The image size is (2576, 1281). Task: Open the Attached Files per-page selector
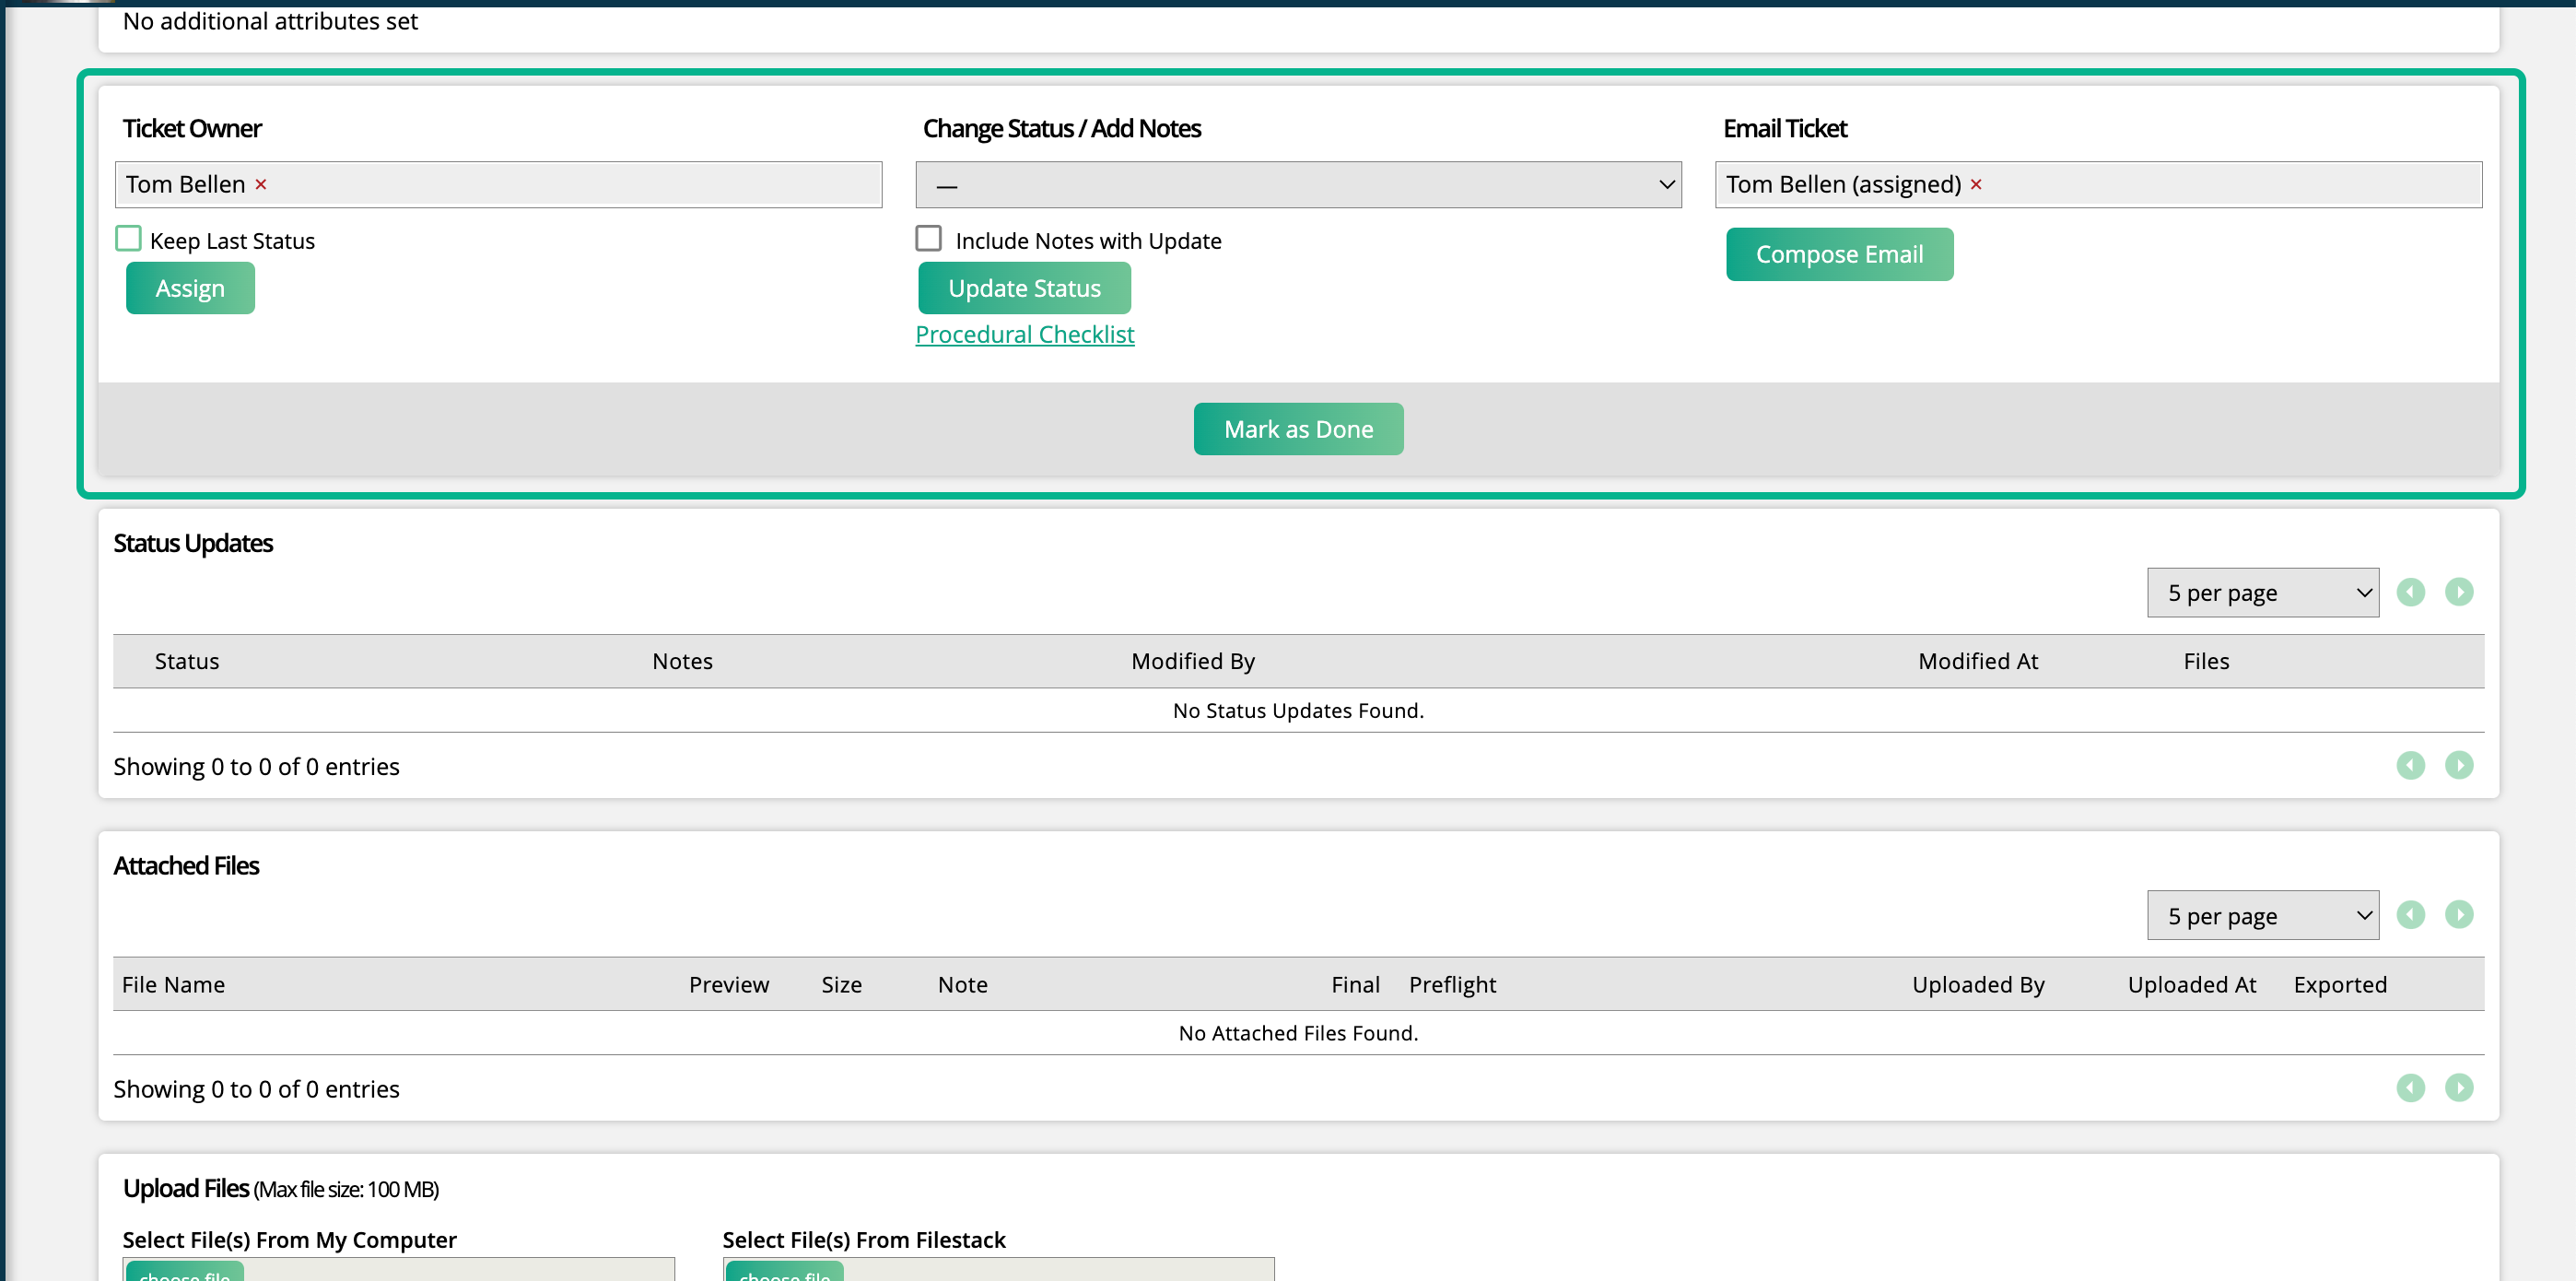[2262, 914]
